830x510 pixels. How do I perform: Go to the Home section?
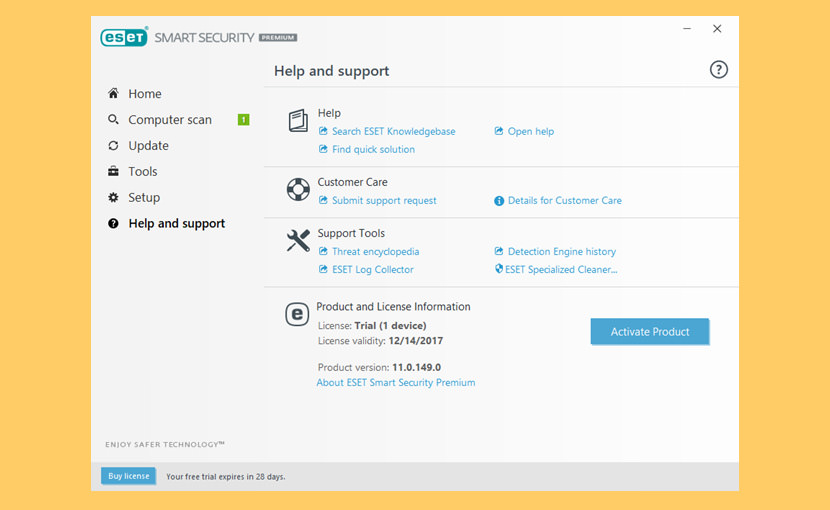145,94
